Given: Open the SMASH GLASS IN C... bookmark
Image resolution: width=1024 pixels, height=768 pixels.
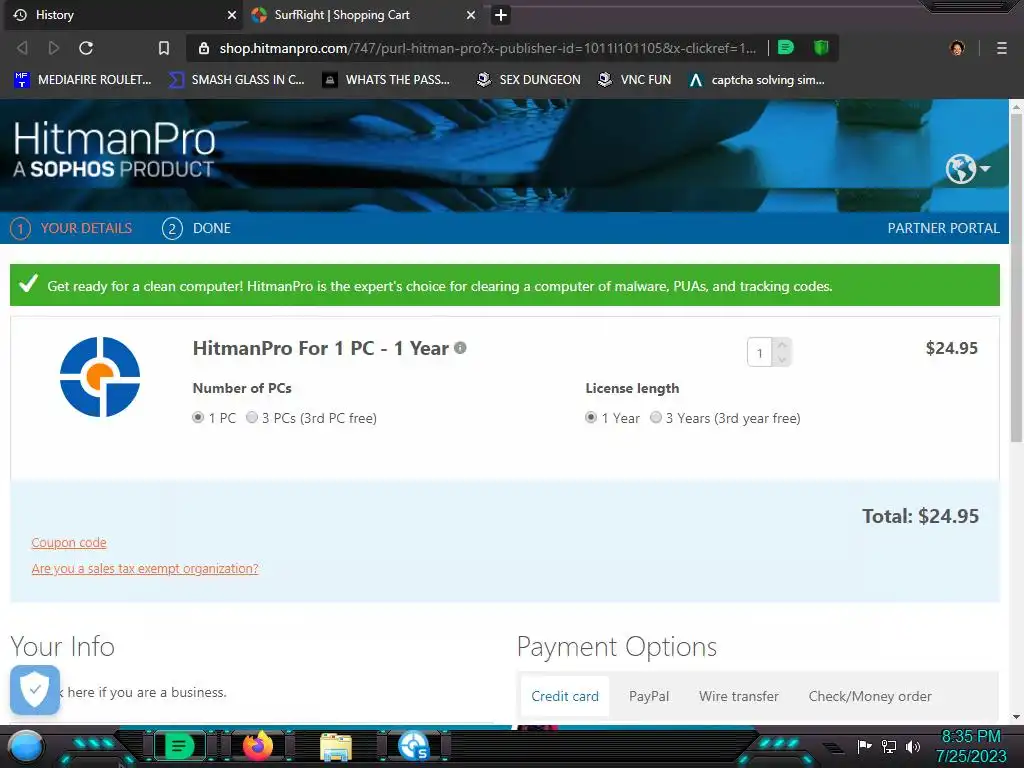Looking at the screenshot, I should pos(236,80).
